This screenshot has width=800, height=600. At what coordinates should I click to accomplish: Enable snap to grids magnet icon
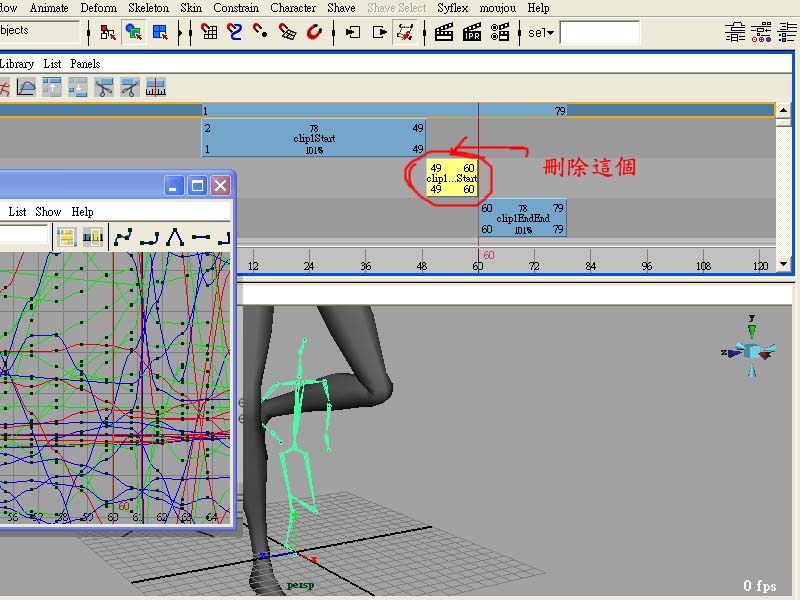(209, 32)
